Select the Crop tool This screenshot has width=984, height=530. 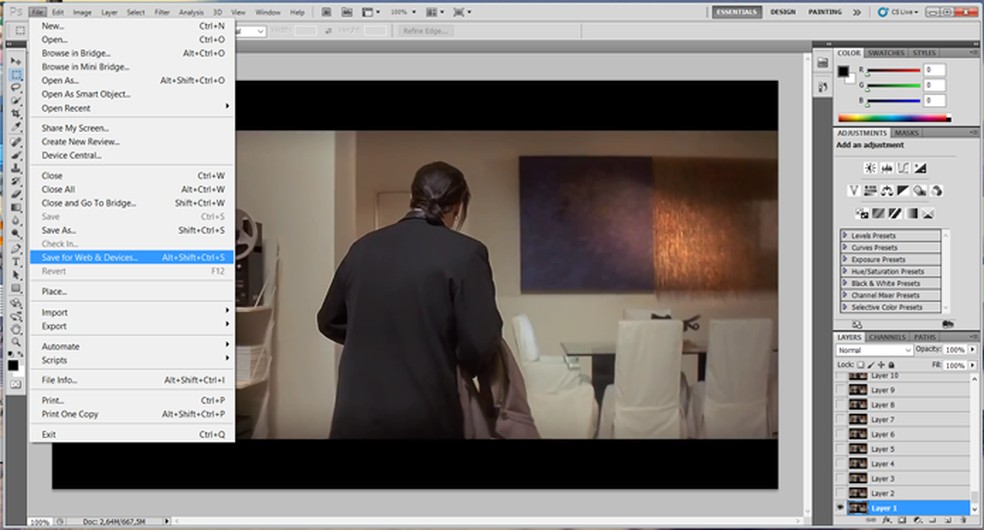point(16,114)
